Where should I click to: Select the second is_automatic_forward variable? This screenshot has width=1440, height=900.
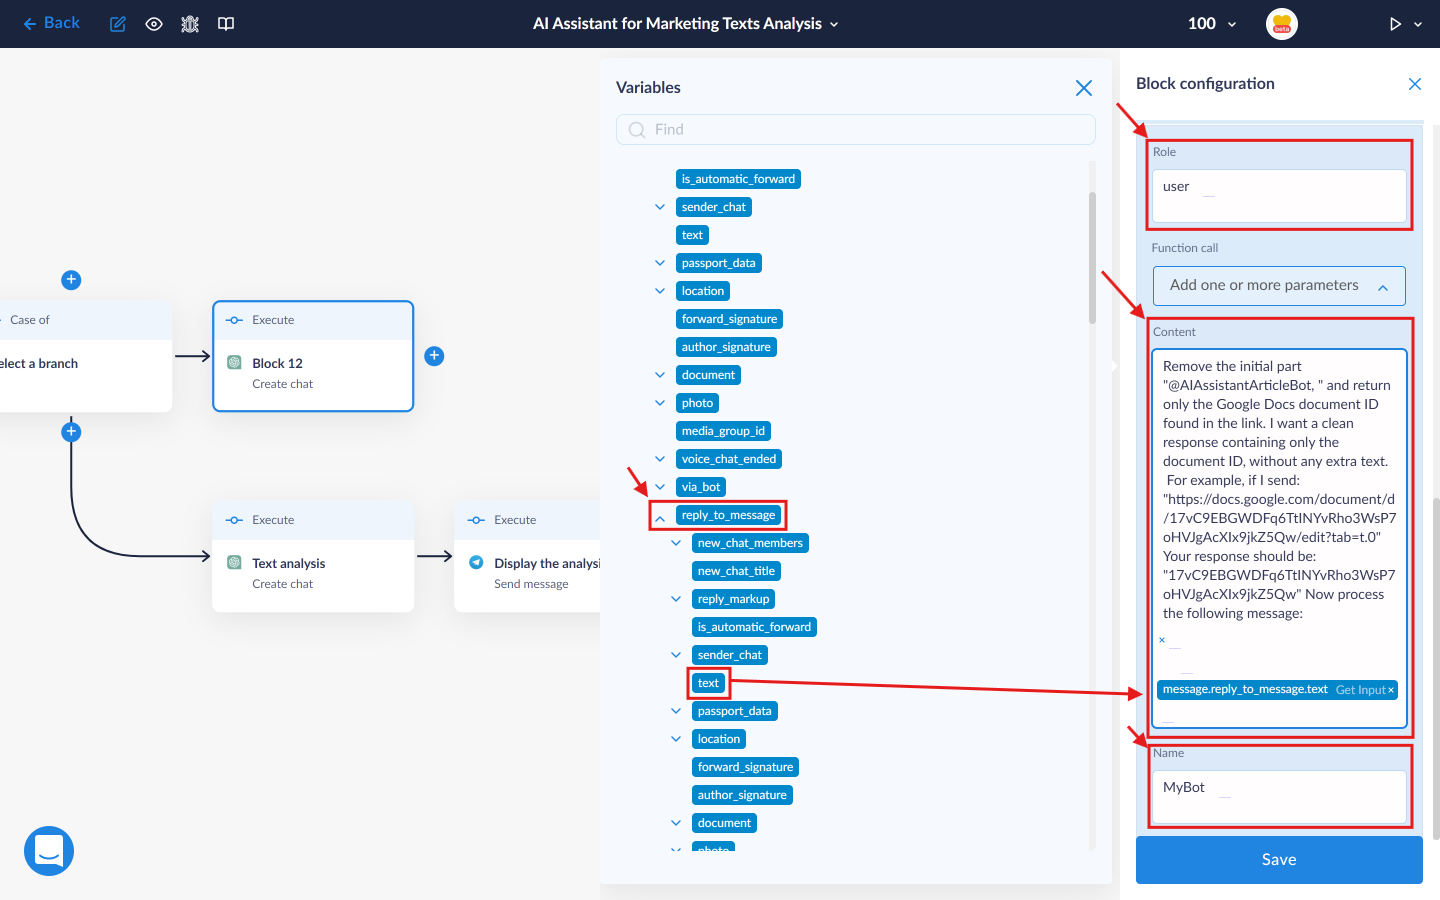pyautogui.click(x=755, y=627)
